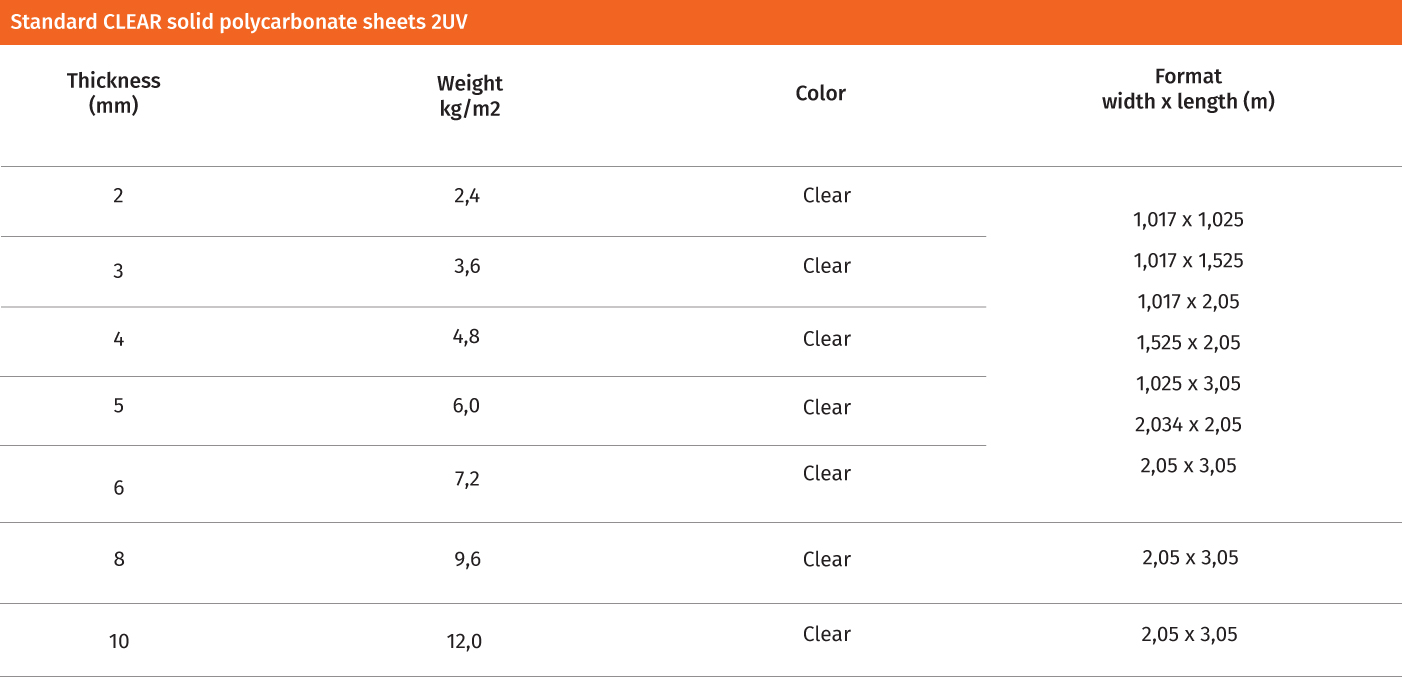Click the Weight kg/m2 column header
The width and height of the screenshot is (1402, 677).
[x=470, y=96]
